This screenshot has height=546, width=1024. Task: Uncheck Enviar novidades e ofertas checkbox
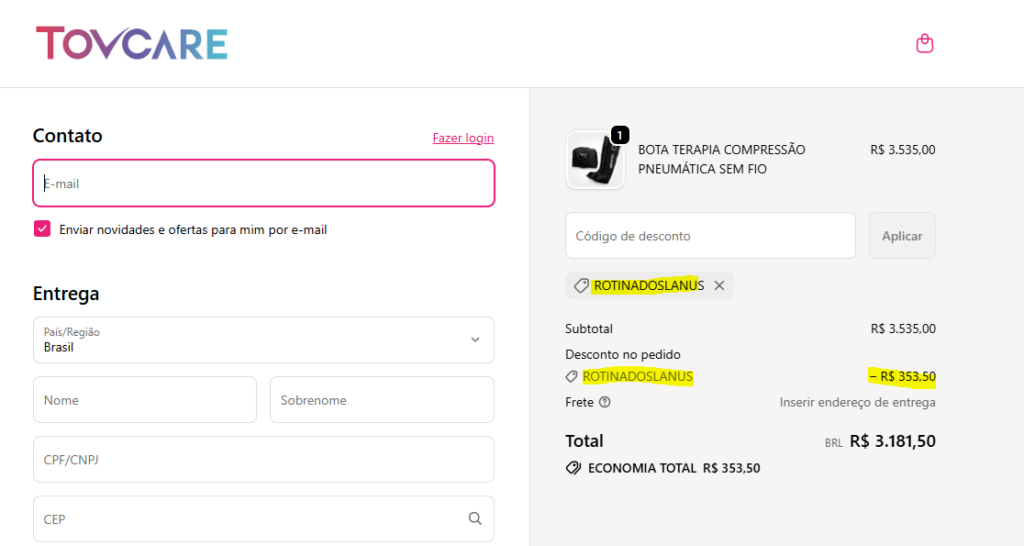[42, 229]
